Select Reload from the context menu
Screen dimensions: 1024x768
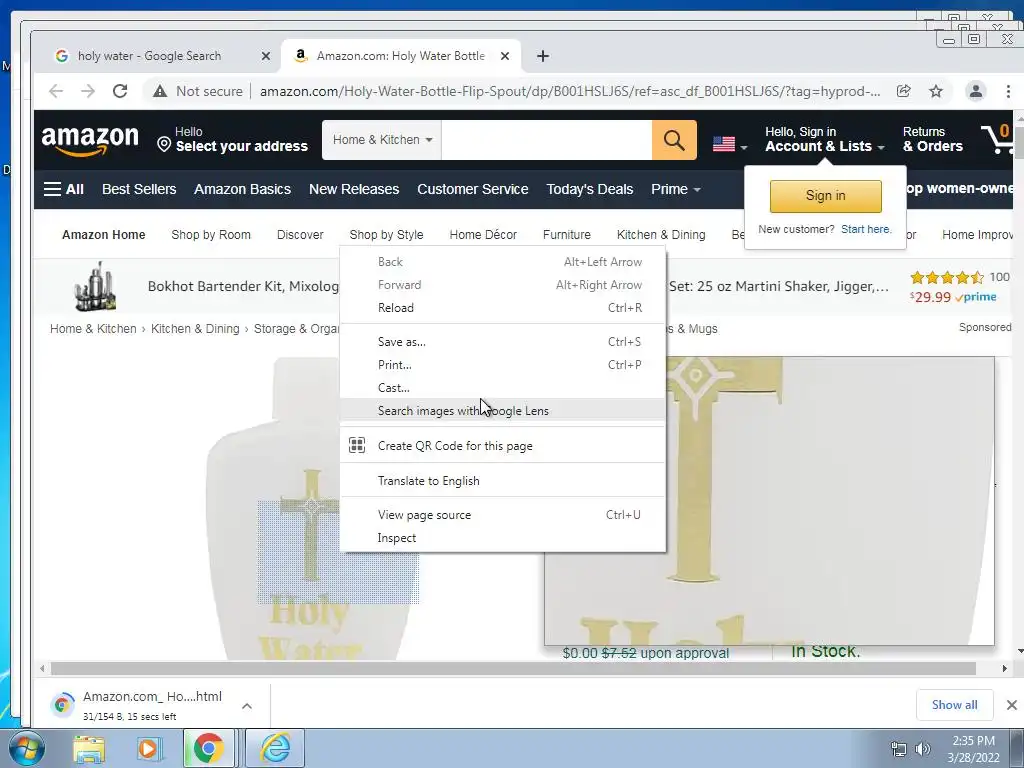[x=503, y=308]
